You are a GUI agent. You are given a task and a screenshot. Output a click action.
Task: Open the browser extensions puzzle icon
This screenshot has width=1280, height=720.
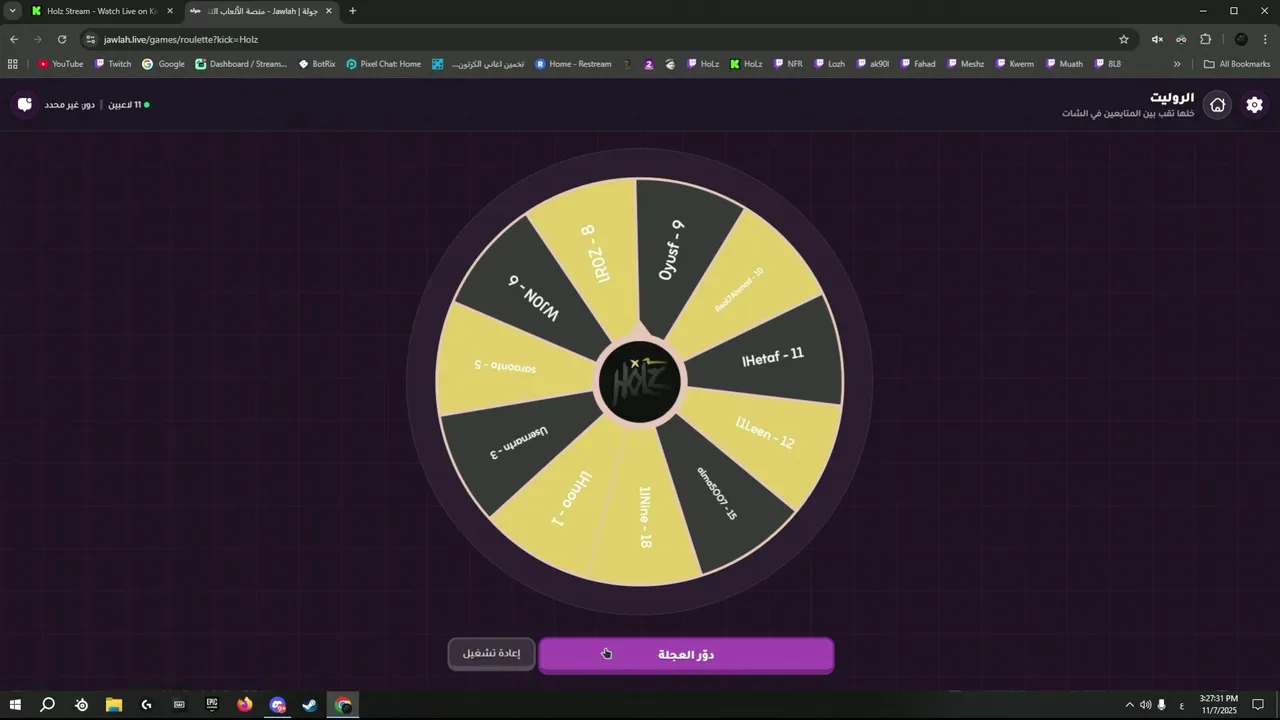(x=1205, y=39)
